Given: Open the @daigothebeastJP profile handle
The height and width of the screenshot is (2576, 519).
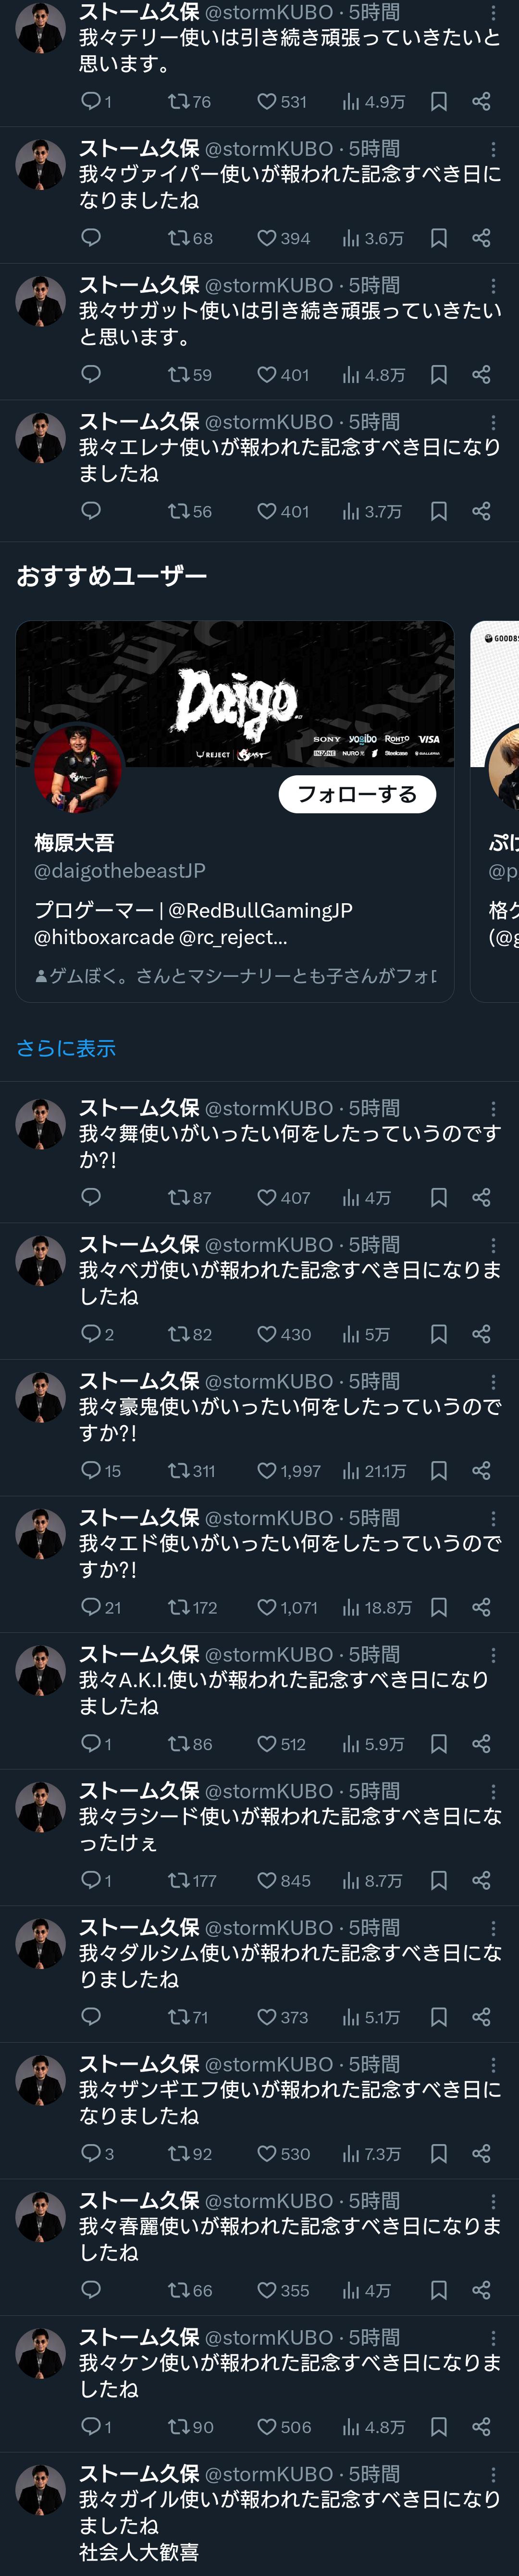Looking at the screenshot, I should click(120, 871).
